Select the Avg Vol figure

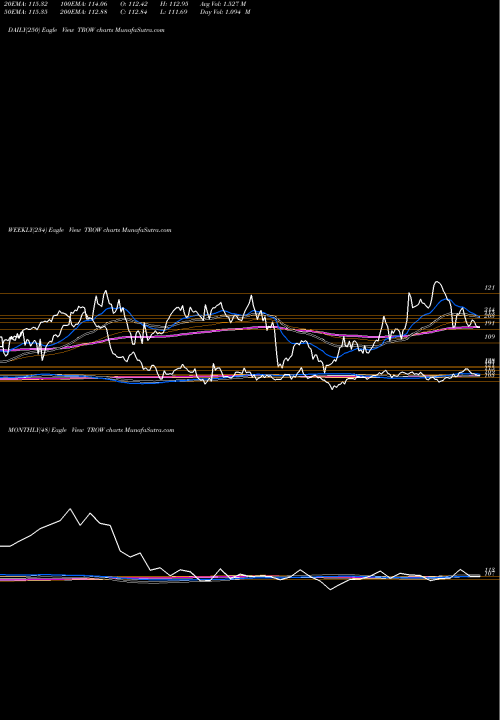point(223,4)
